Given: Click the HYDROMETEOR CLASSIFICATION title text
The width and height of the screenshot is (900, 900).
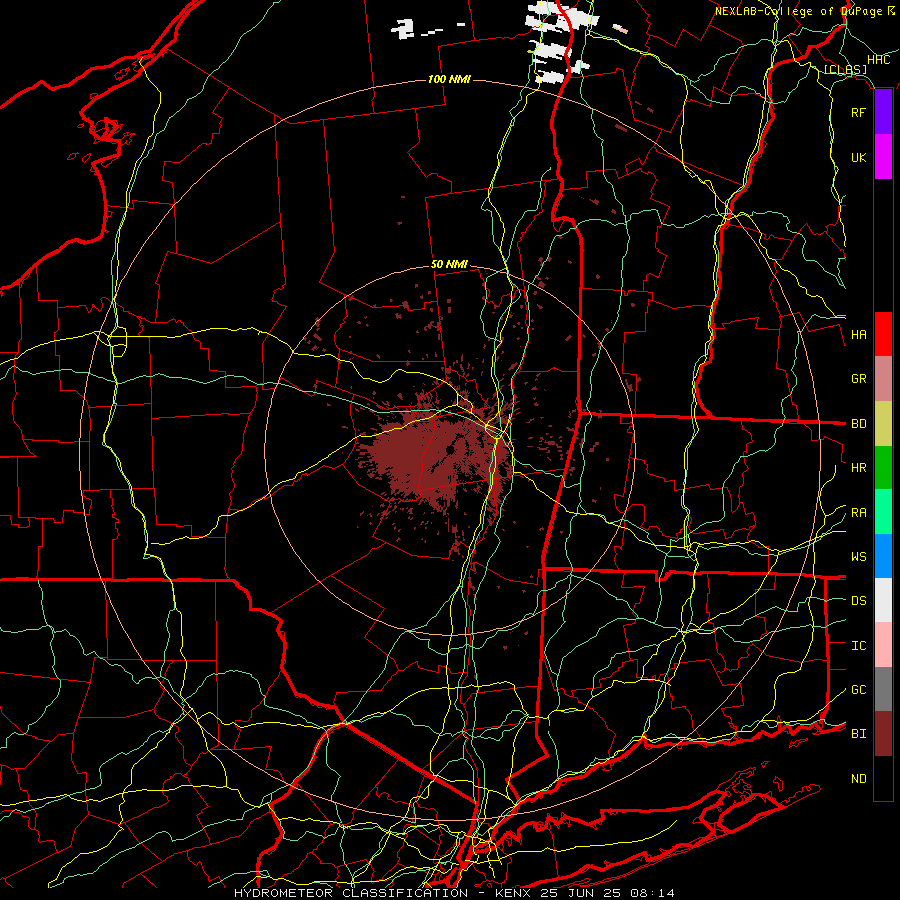Looking at the screenshot, I should (x=351, y=893).
